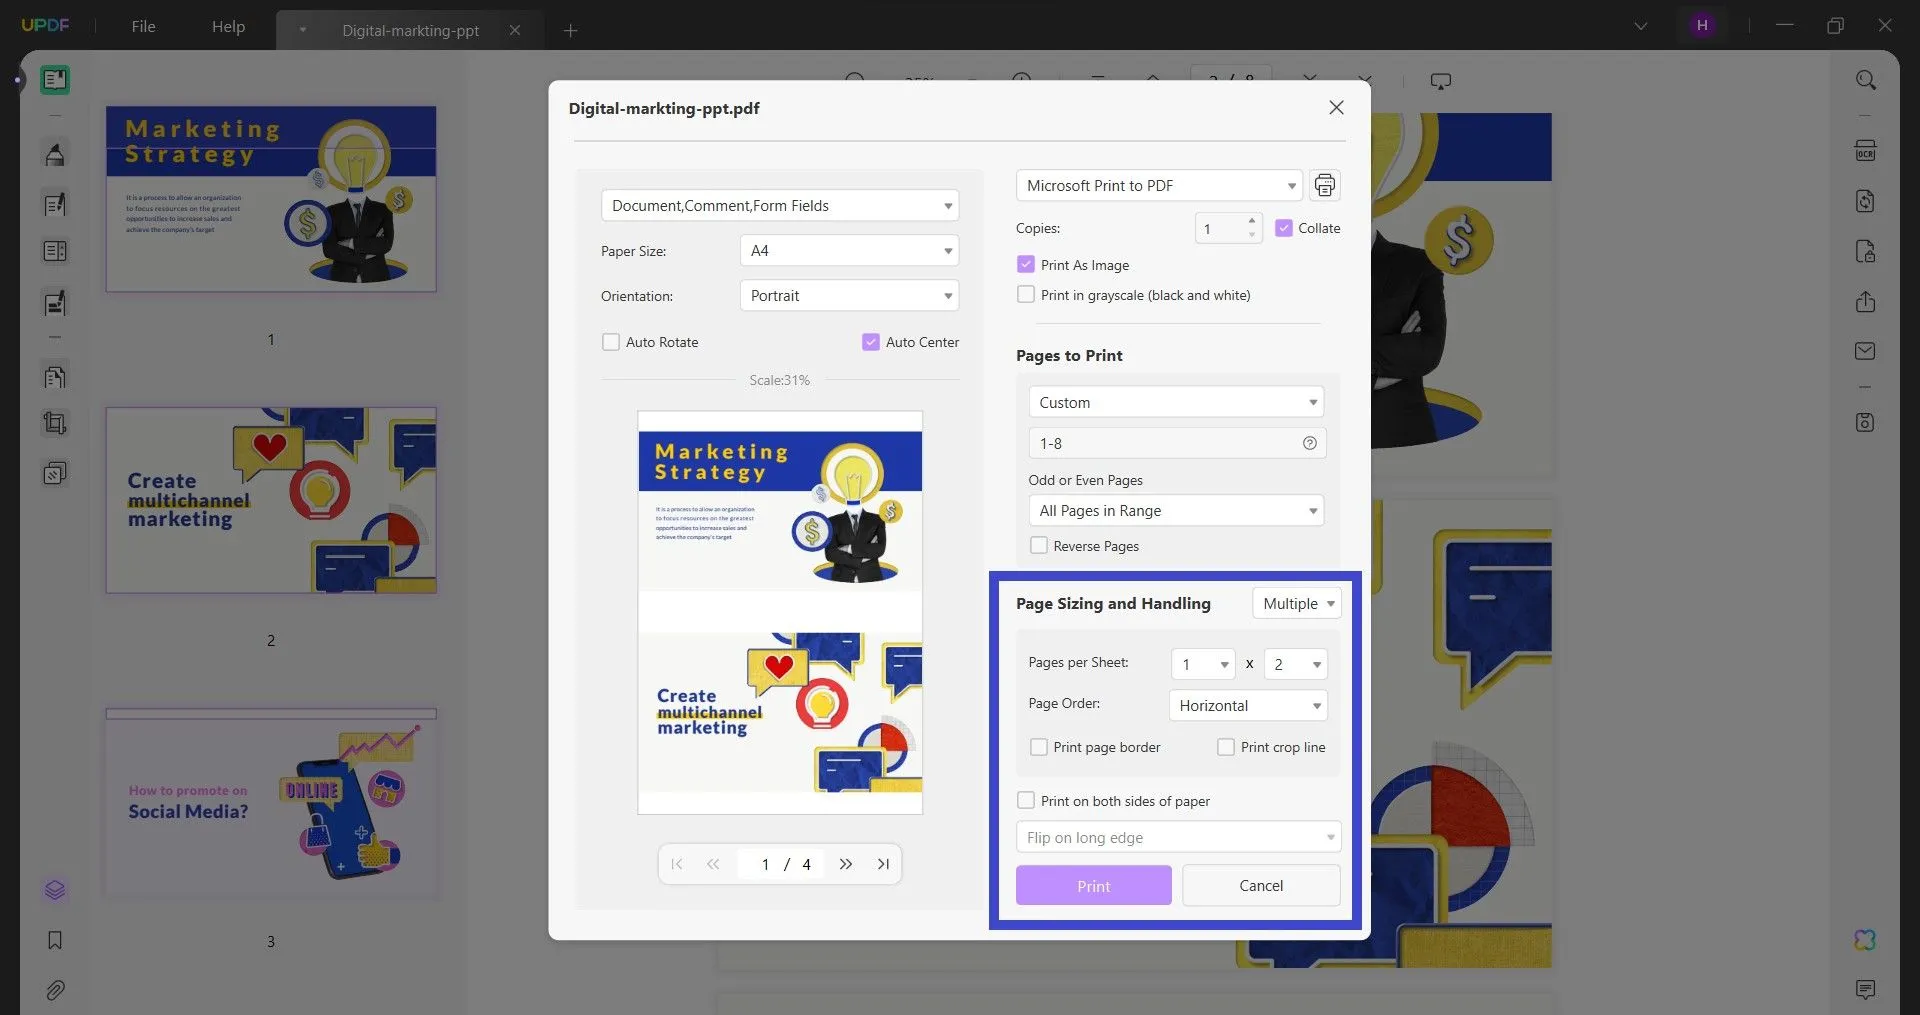The image size is (1920, 1015).
Task: Open the Batch/Page tools stack icon
Action: point(55,473)
